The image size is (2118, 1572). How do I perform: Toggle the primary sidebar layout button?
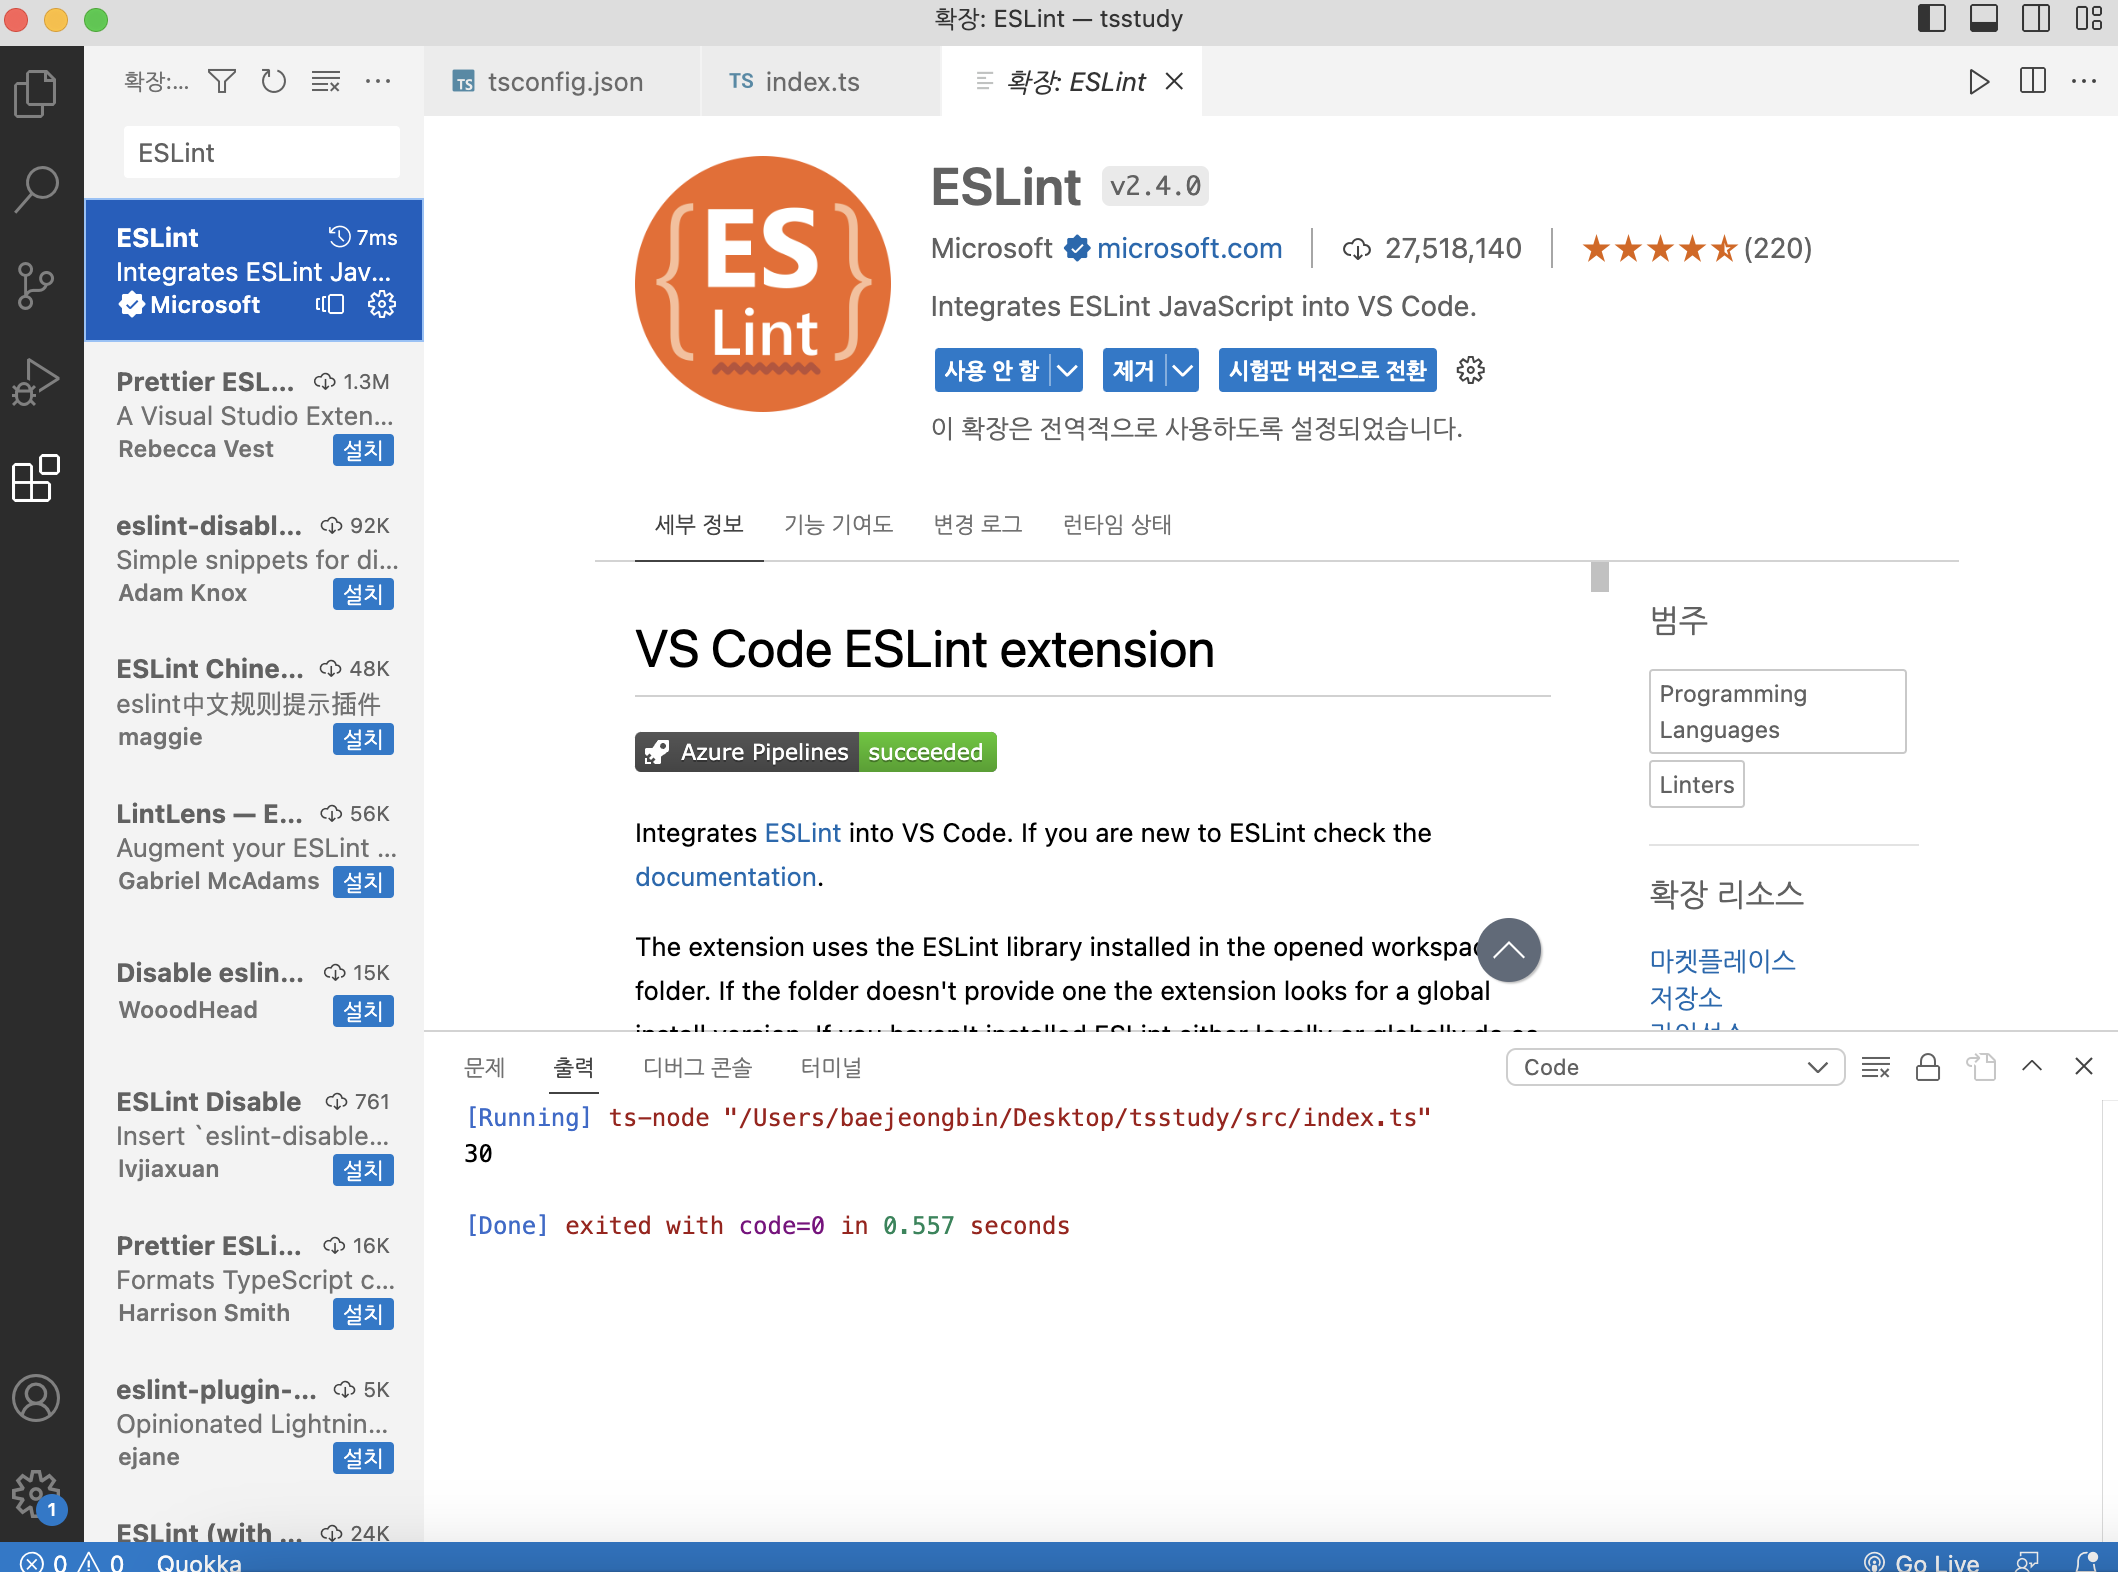tap(1931, 19)
